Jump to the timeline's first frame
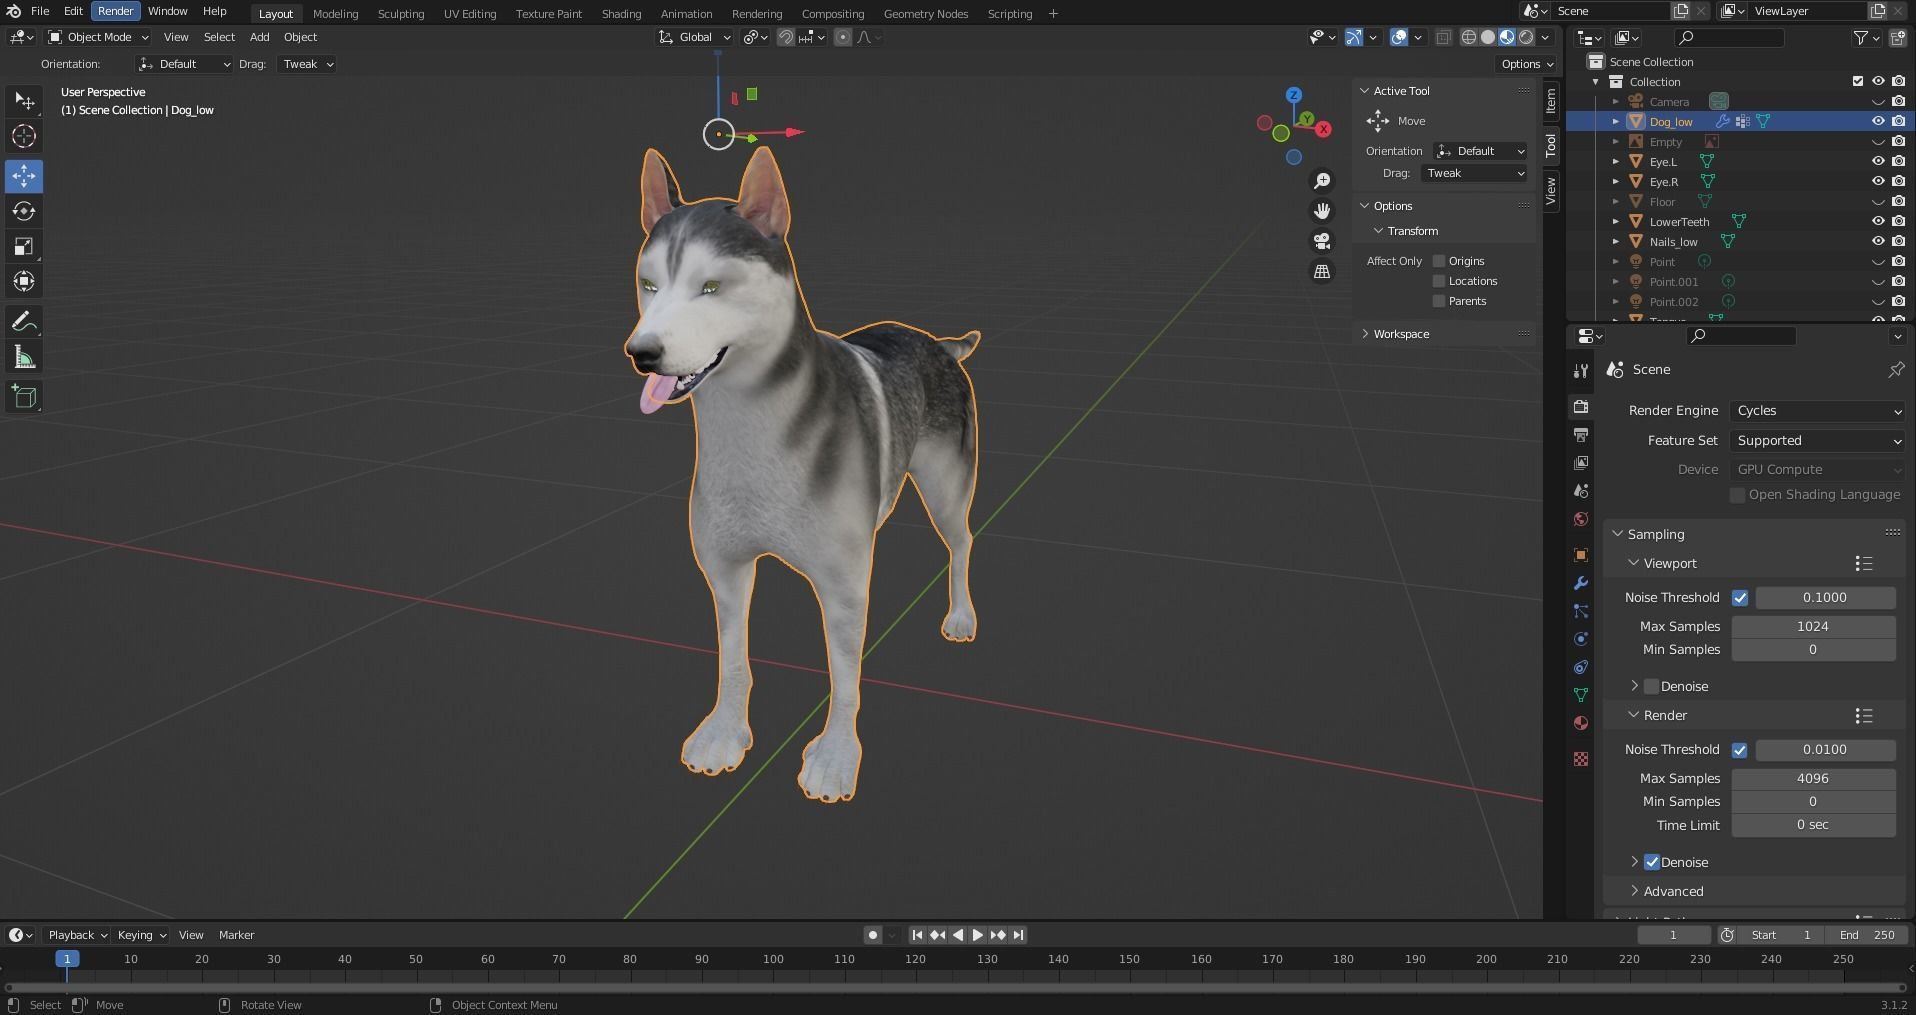This screenshot has width=1916, height=1015. [916, 935]
